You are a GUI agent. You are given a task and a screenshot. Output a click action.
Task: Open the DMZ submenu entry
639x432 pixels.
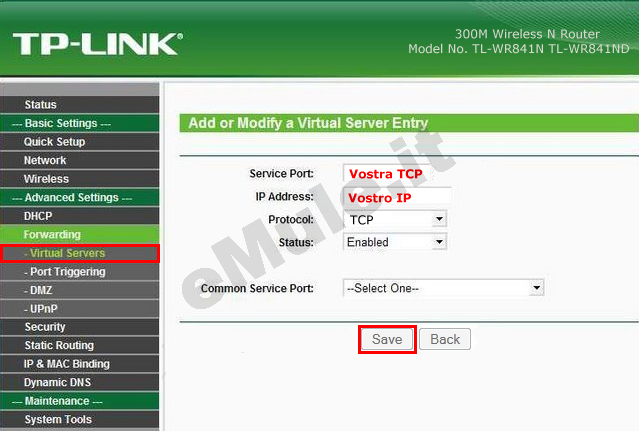(80, 290)
